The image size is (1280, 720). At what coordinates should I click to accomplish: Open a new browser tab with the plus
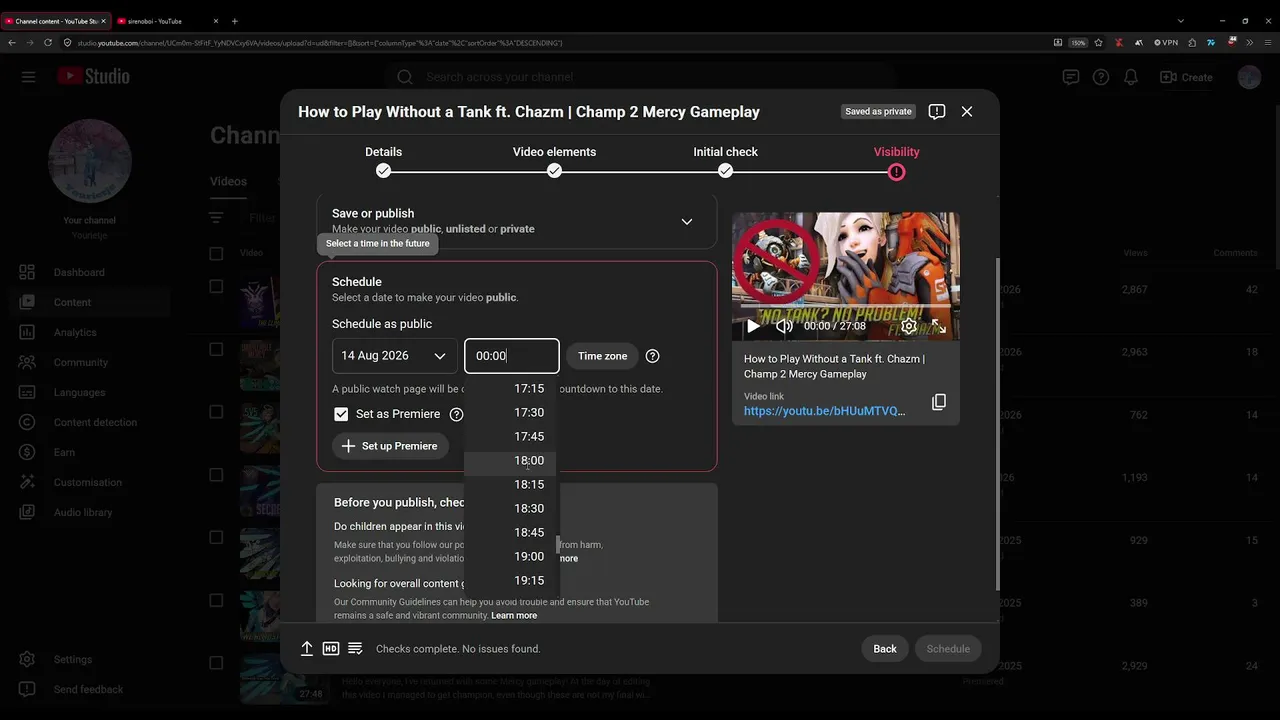click(x=235, y=21)
